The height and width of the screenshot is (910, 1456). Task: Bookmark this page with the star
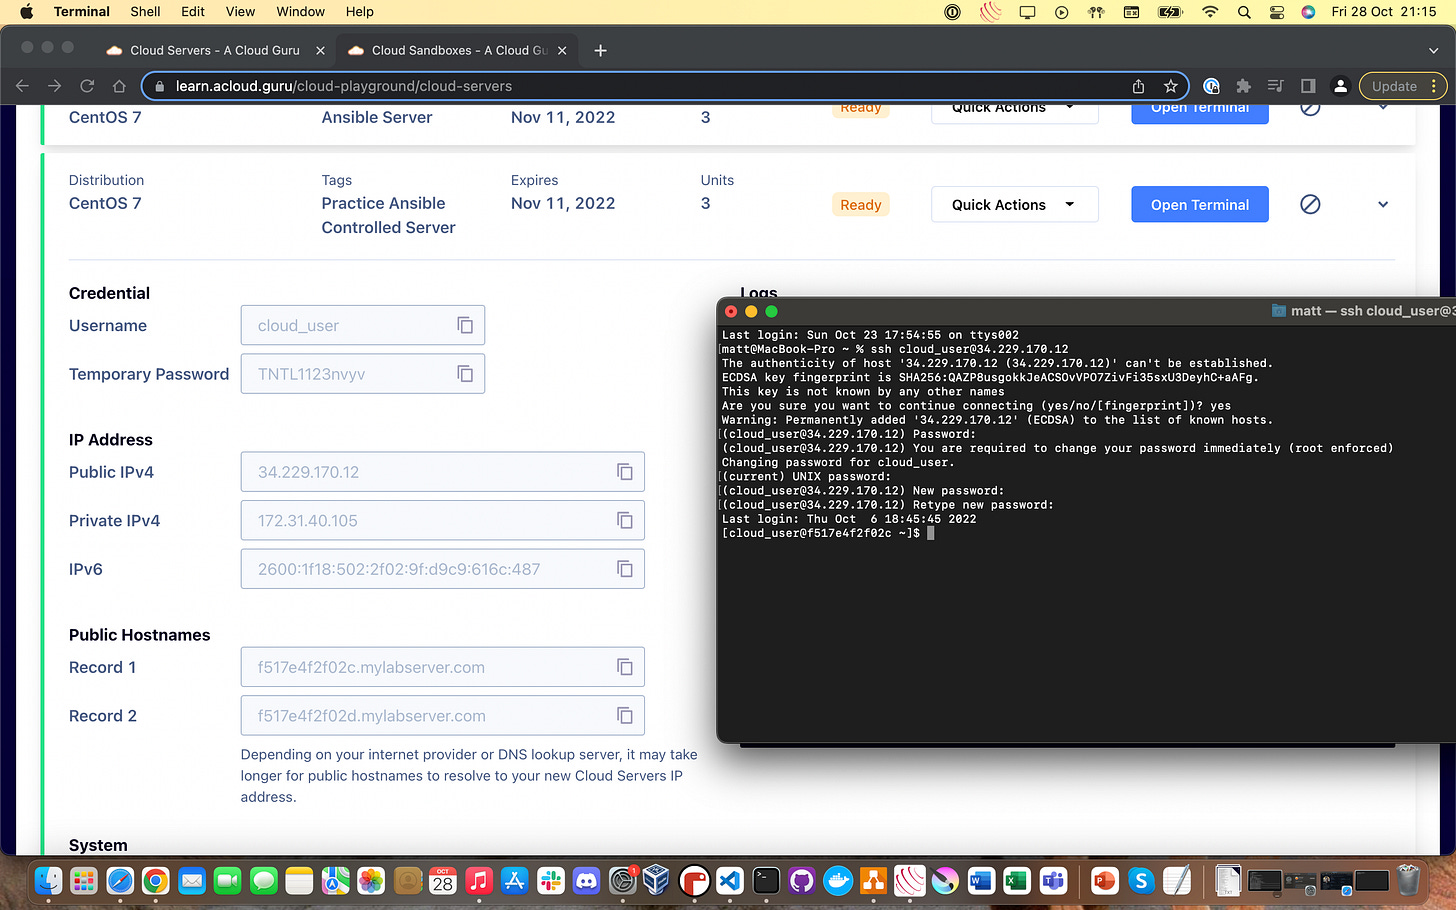(x=1170, y=86)
